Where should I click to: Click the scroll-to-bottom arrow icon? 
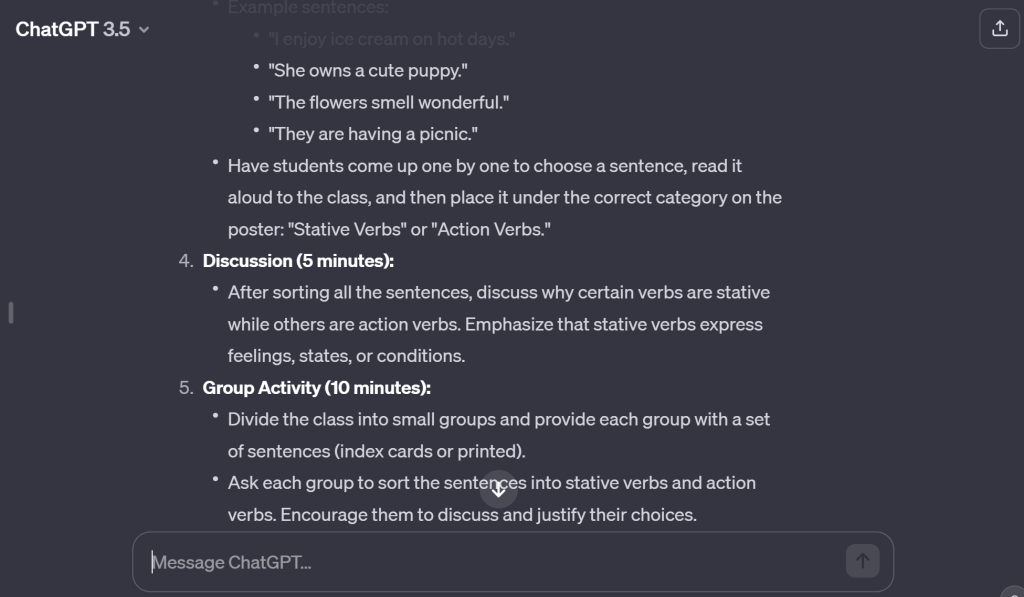[x=498, y=490]
